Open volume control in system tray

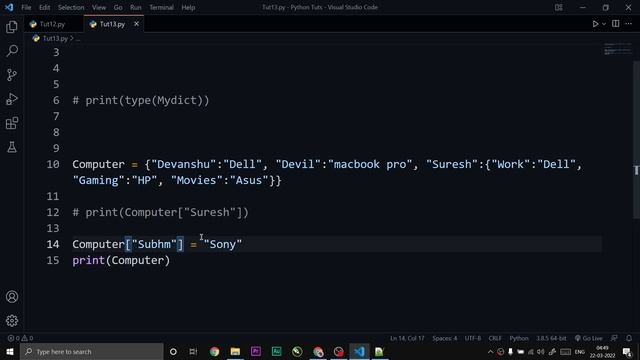click(541, 352)
